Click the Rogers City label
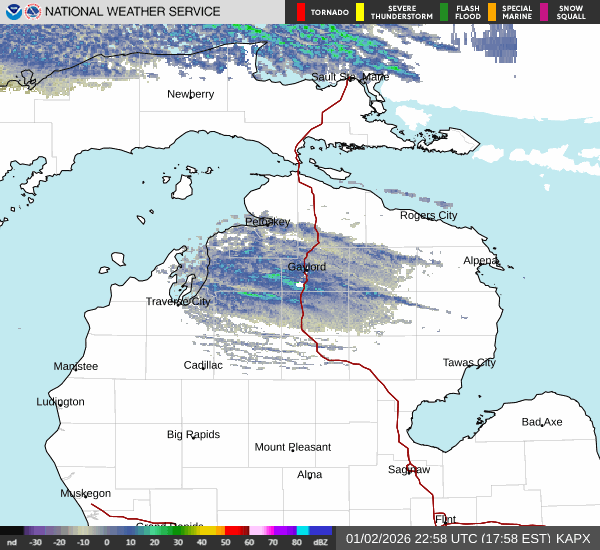The height and width of the screenshot is (550, 600). [x=428, y=215]
